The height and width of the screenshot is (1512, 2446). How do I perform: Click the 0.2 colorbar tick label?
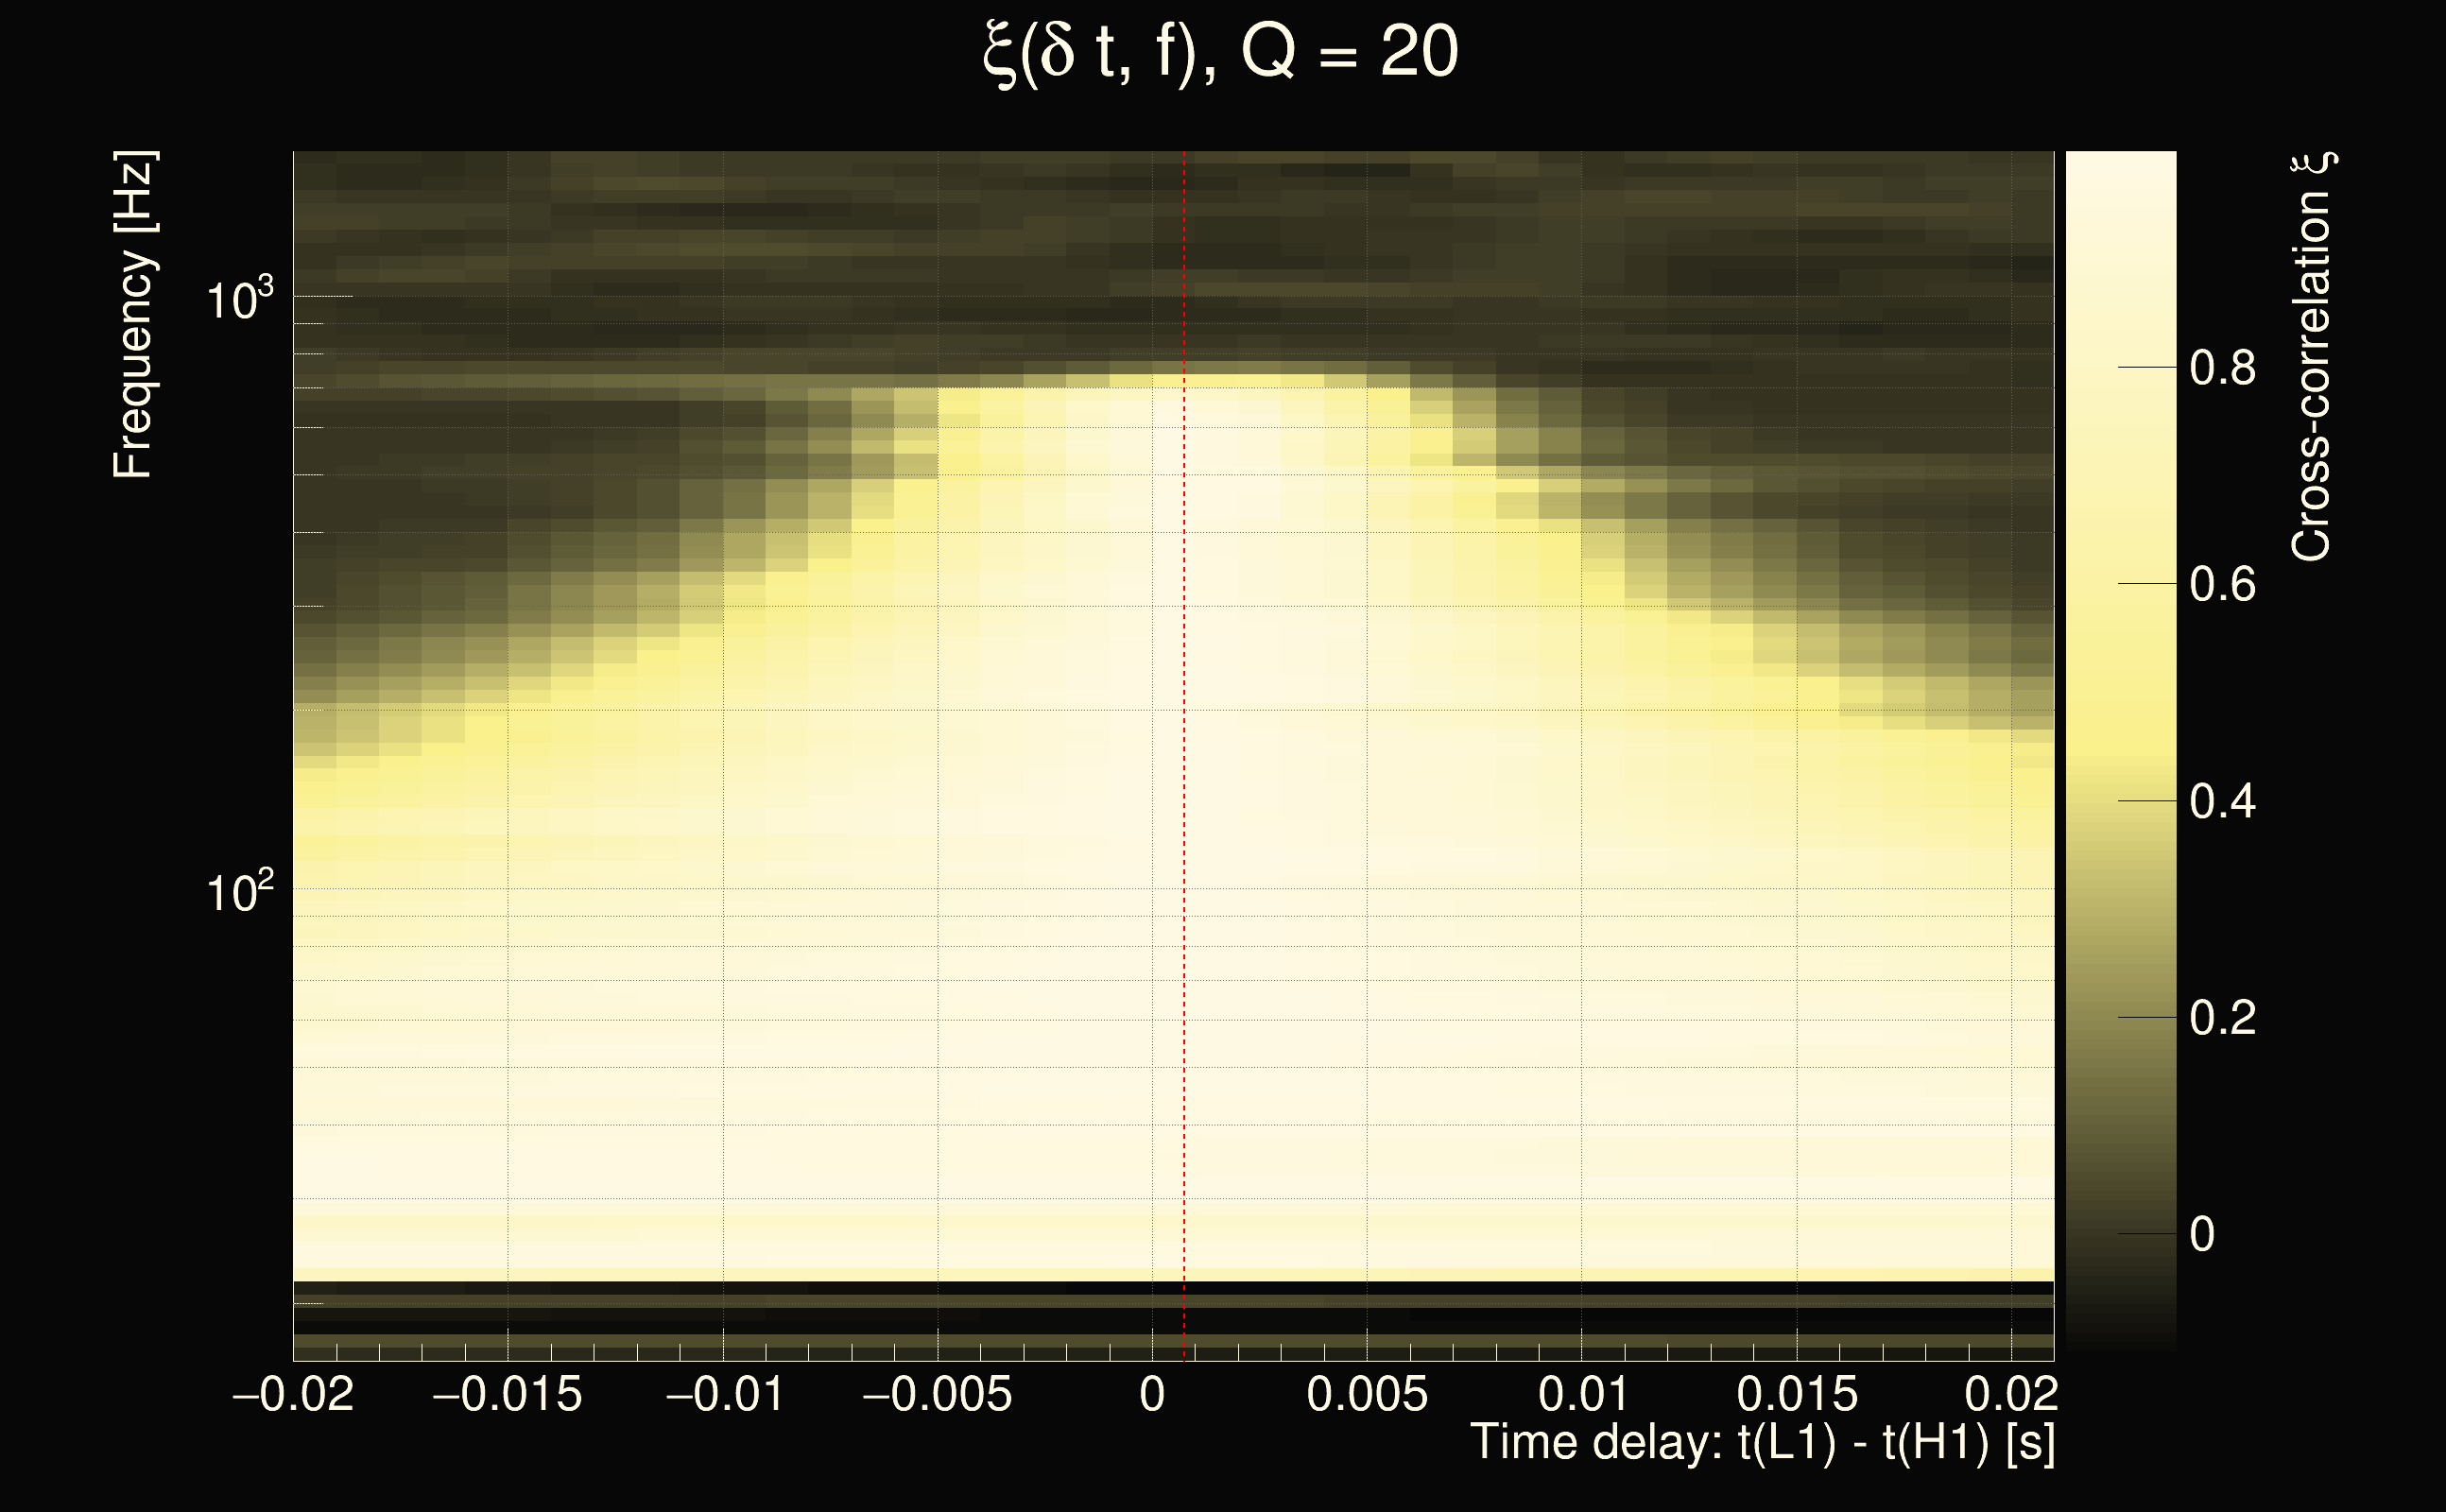(x=2222, y=1018)
